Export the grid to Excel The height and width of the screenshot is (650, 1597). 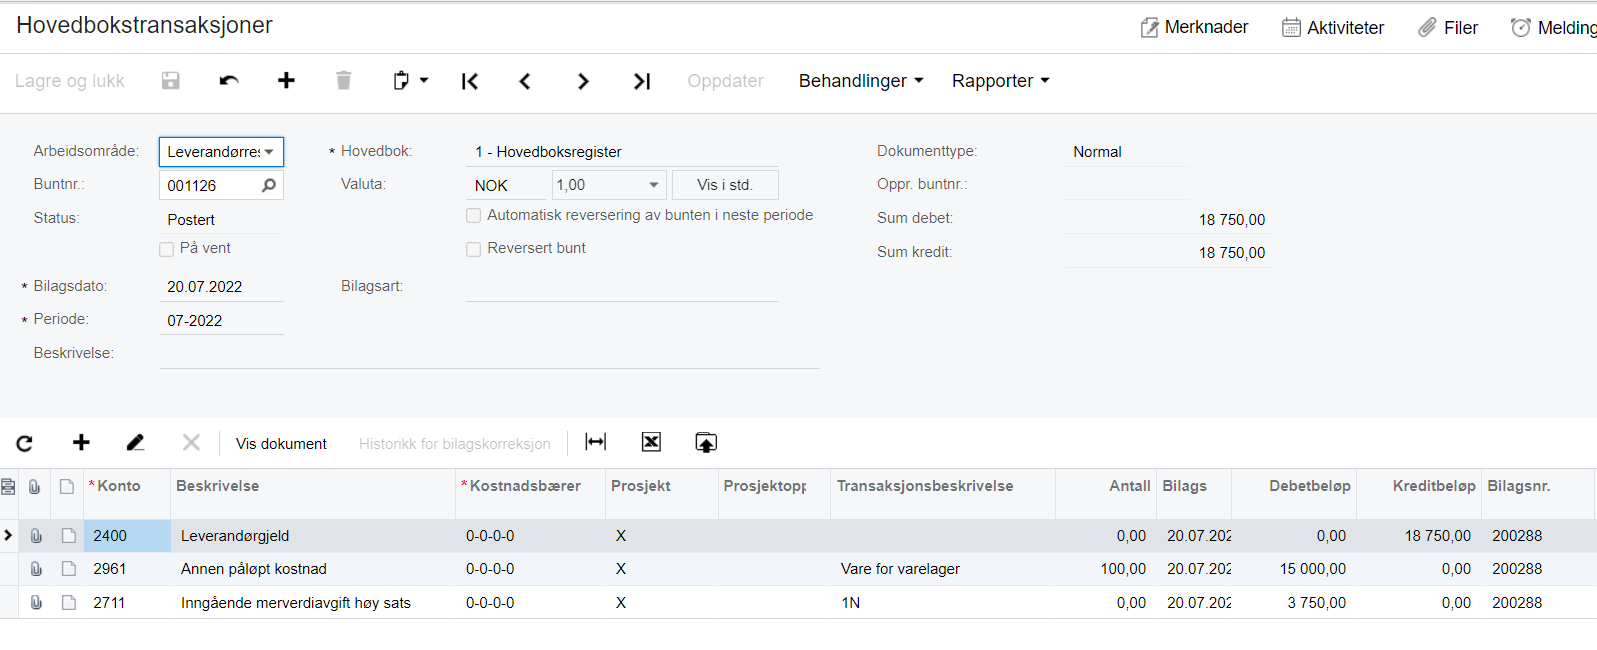point(651,442)
